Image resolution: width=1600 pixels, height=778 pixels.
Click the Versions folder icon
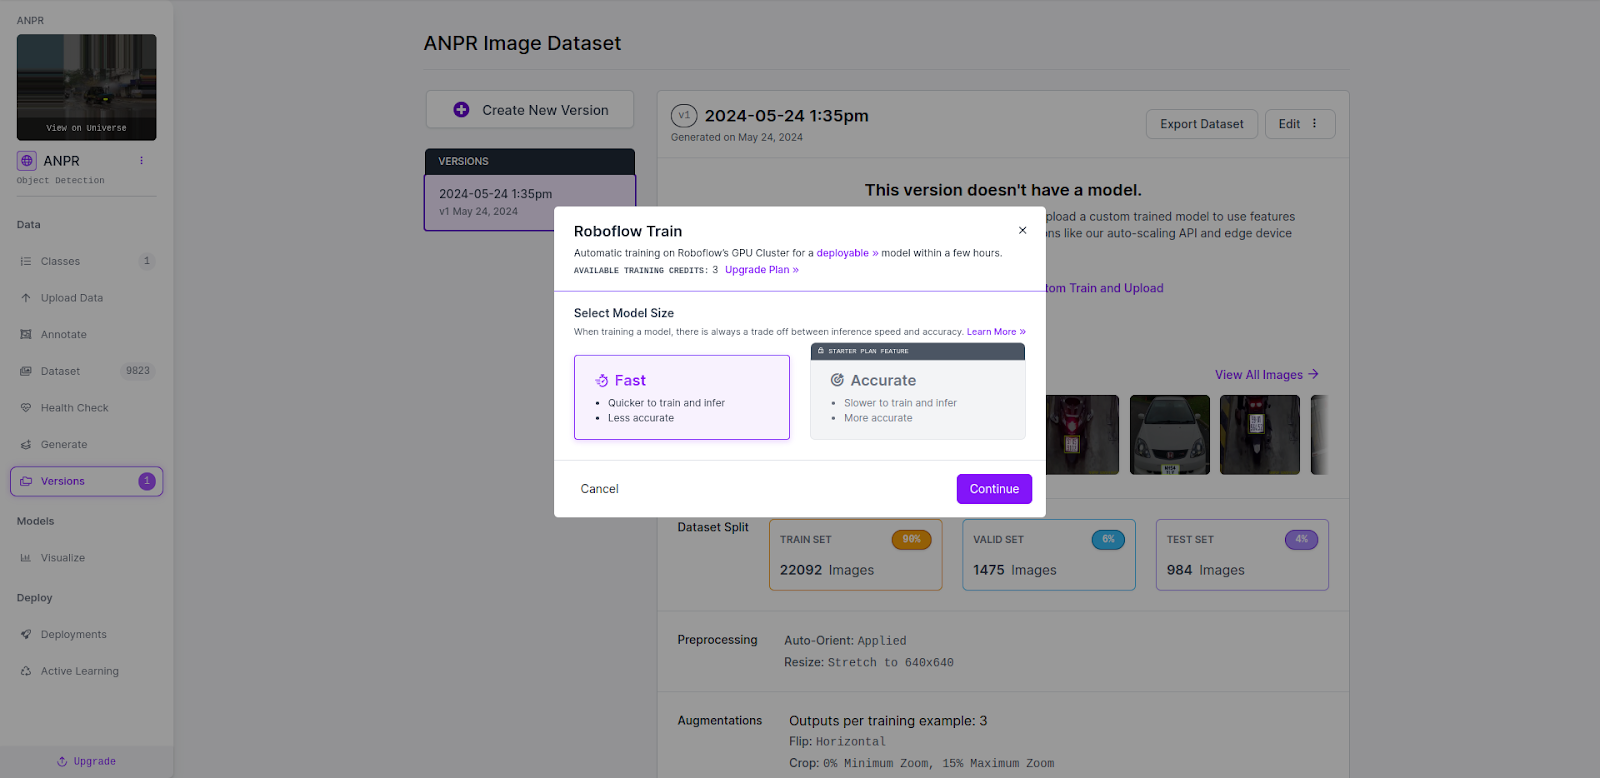26,481
